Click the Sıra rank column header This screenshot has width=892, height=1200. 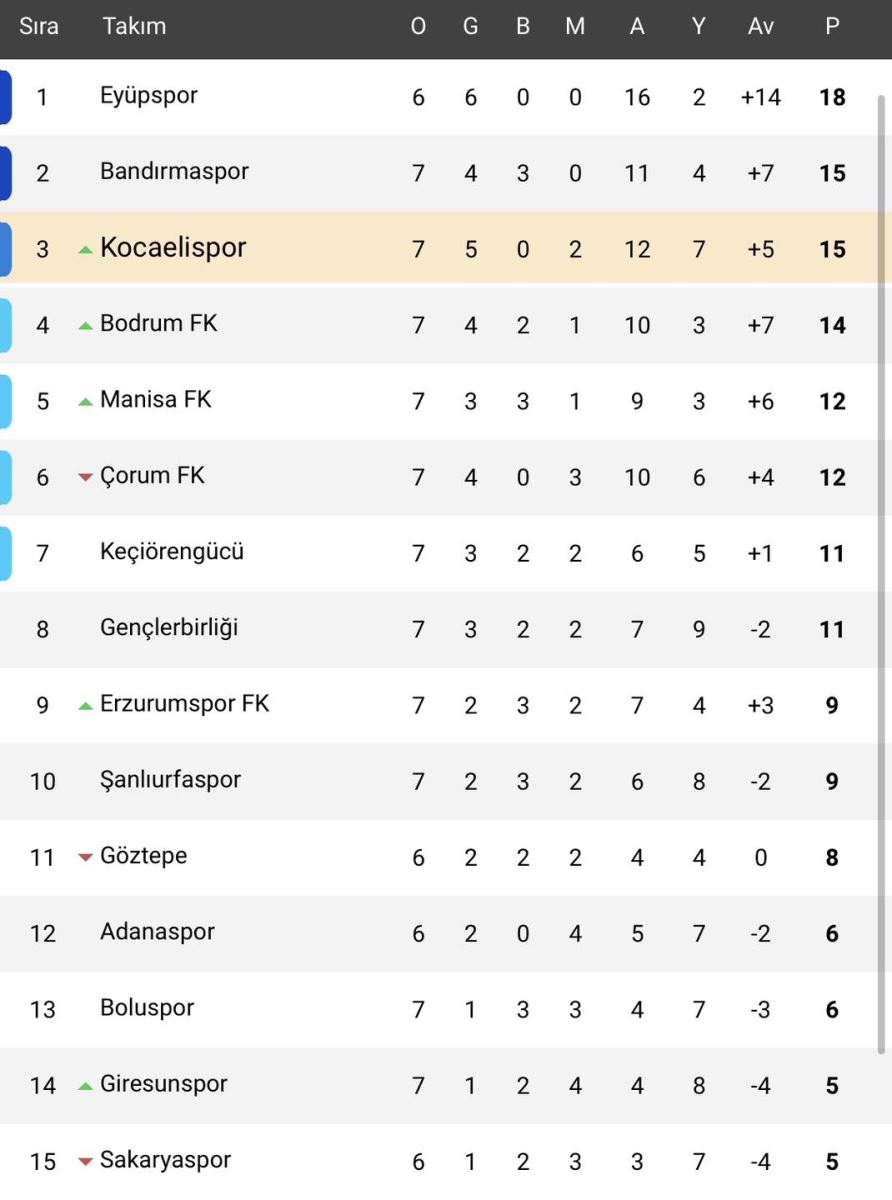coord(39,27)
